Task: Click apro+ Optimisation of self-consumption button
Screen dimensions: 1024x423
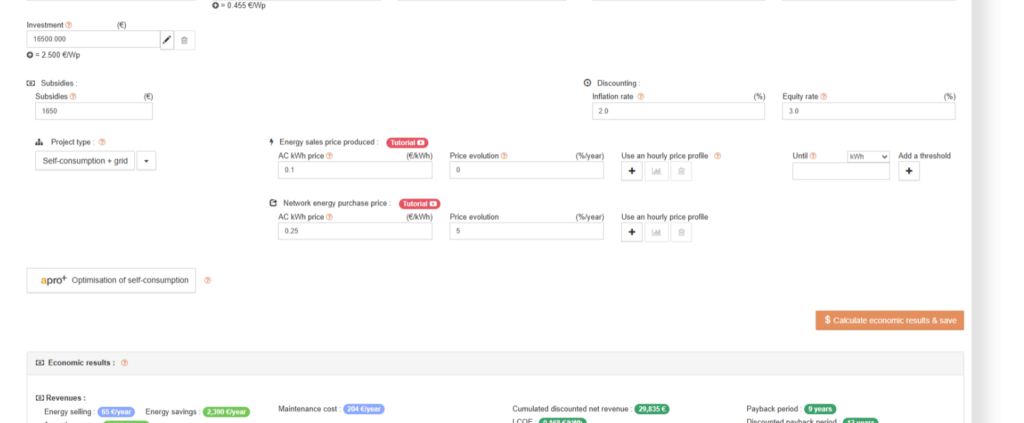Action: [x=111, y=280]
